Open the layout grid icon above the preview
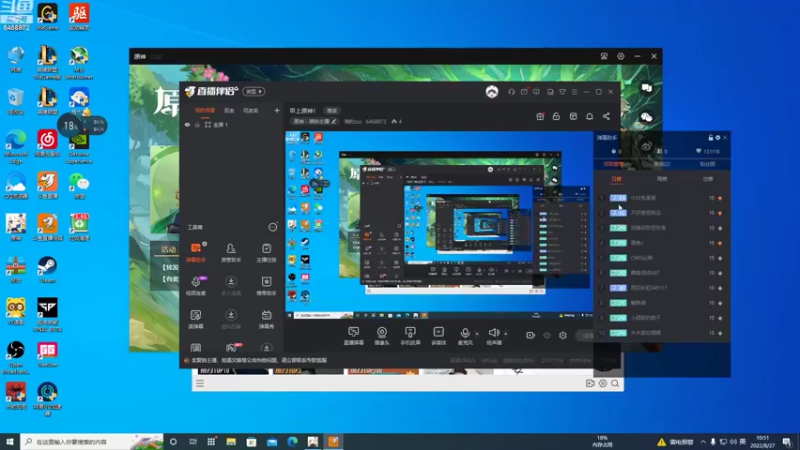800x450 pixels. click(x=573, y=116)
